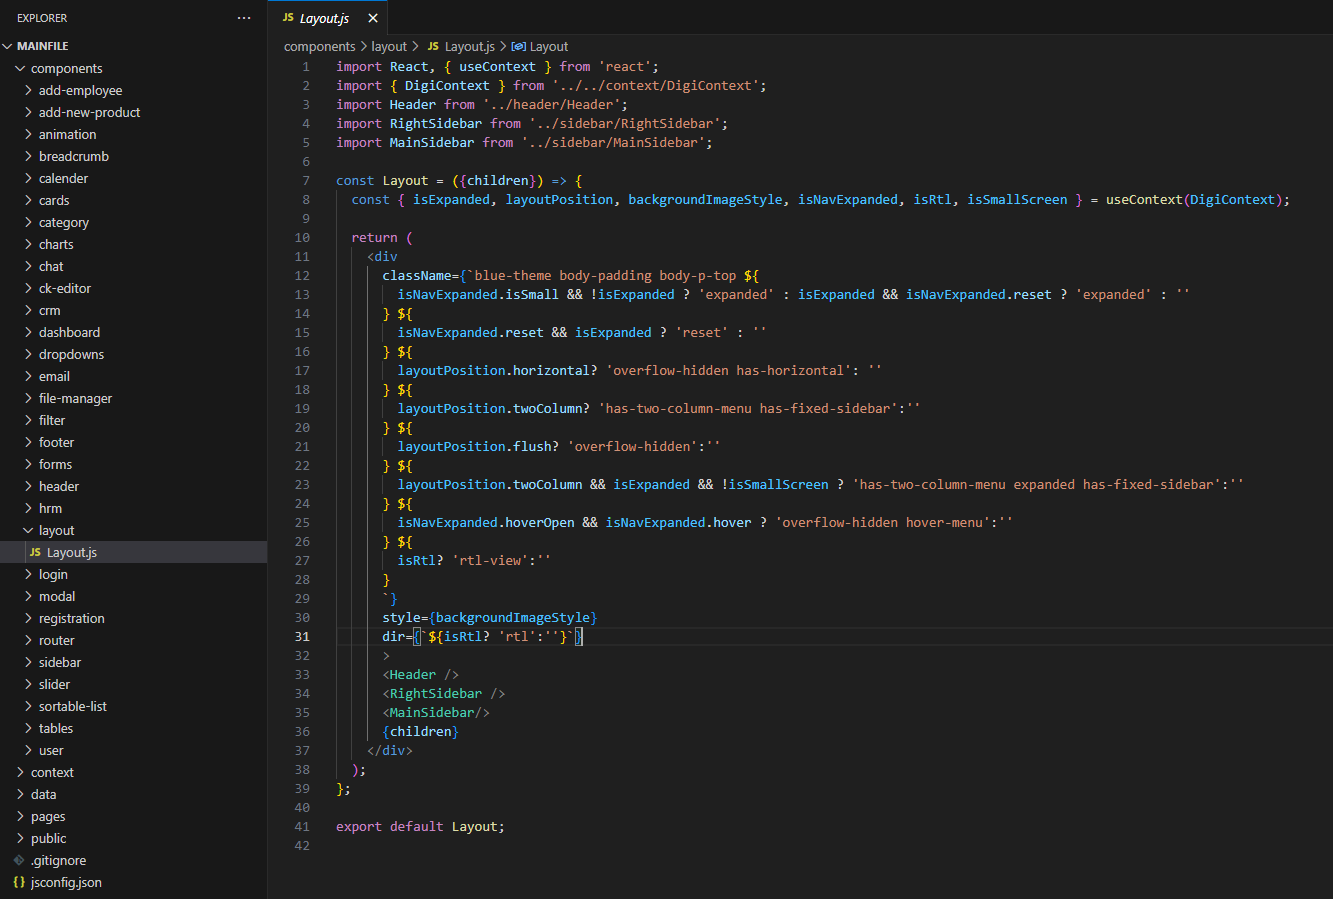Click line number 31 in gutter
The height and width of the screenshot is (899, 1333).
point(302,636)
